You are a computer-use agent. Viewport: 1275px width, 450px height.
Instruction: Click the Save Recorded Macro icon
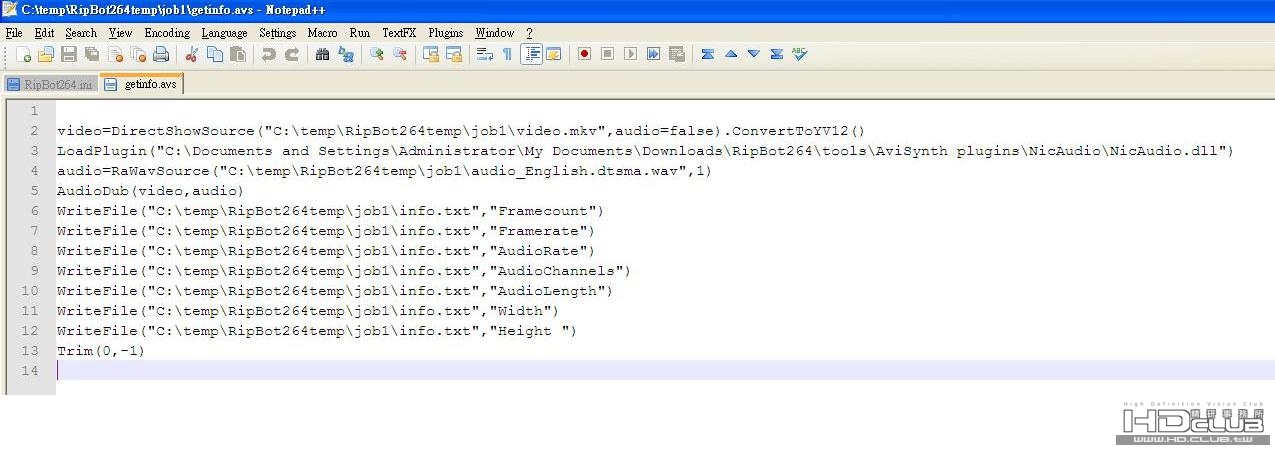tap(676, 54)
